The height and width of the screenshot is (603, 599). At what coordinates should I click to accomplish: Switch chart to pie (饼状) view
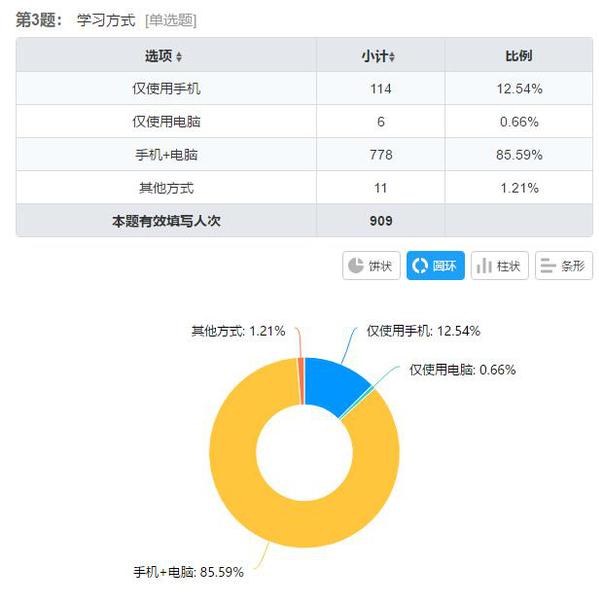coord(371,265)
